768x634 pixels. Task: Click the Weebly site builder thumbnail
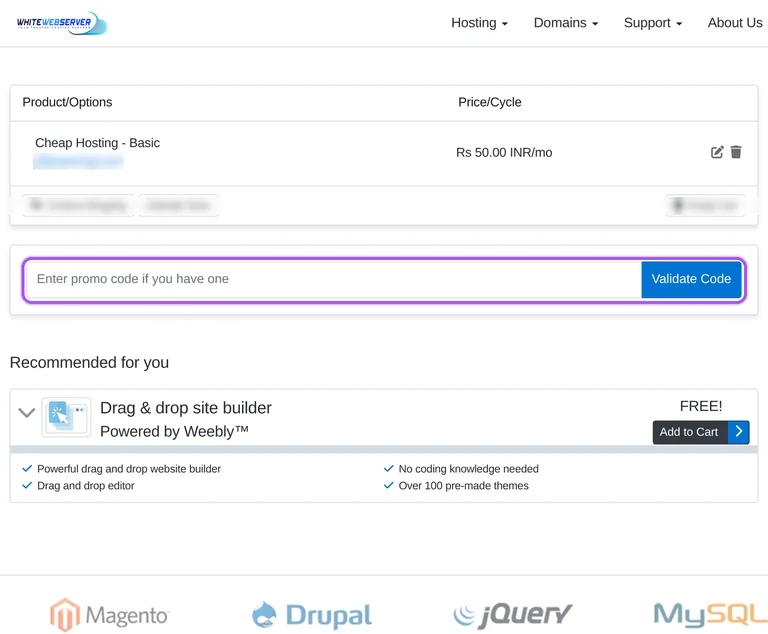66,417
